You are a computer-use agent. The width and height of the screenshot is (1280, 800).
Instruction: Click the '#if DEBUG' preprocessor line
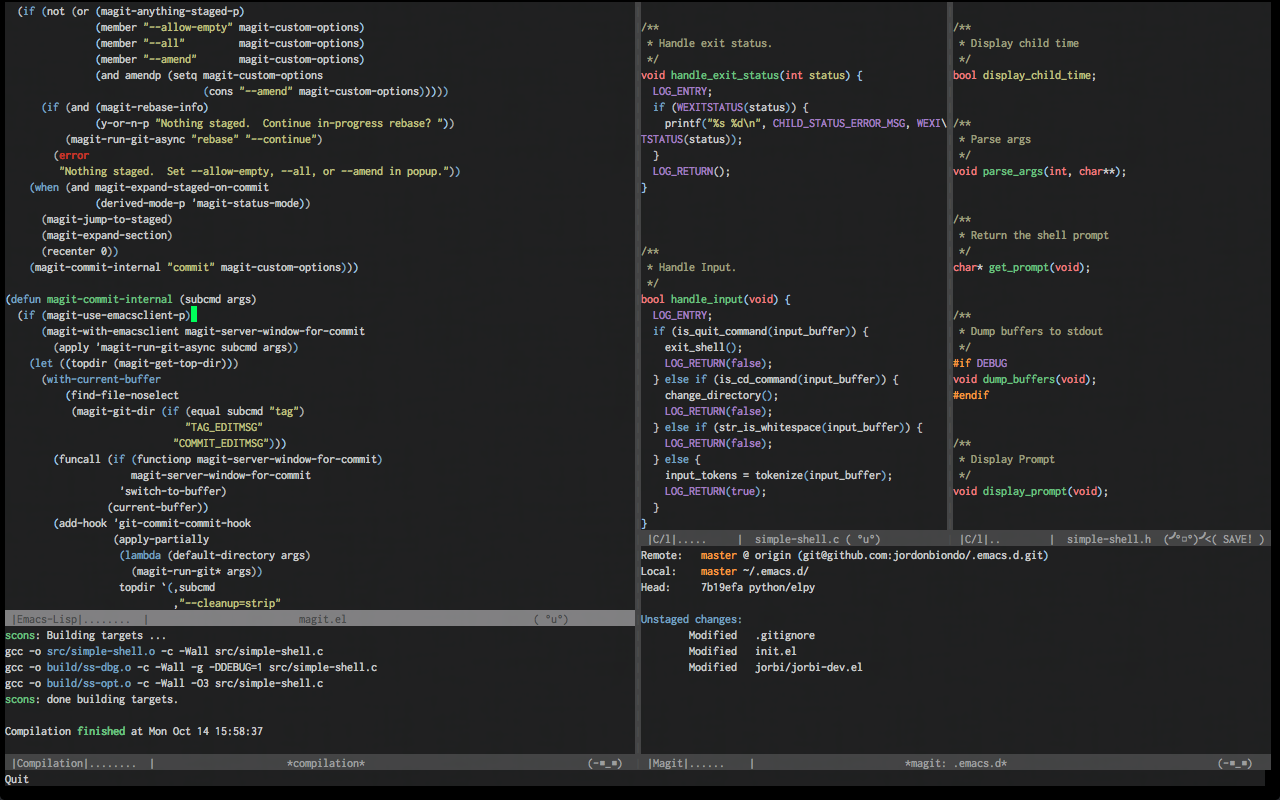pos(980,363)
